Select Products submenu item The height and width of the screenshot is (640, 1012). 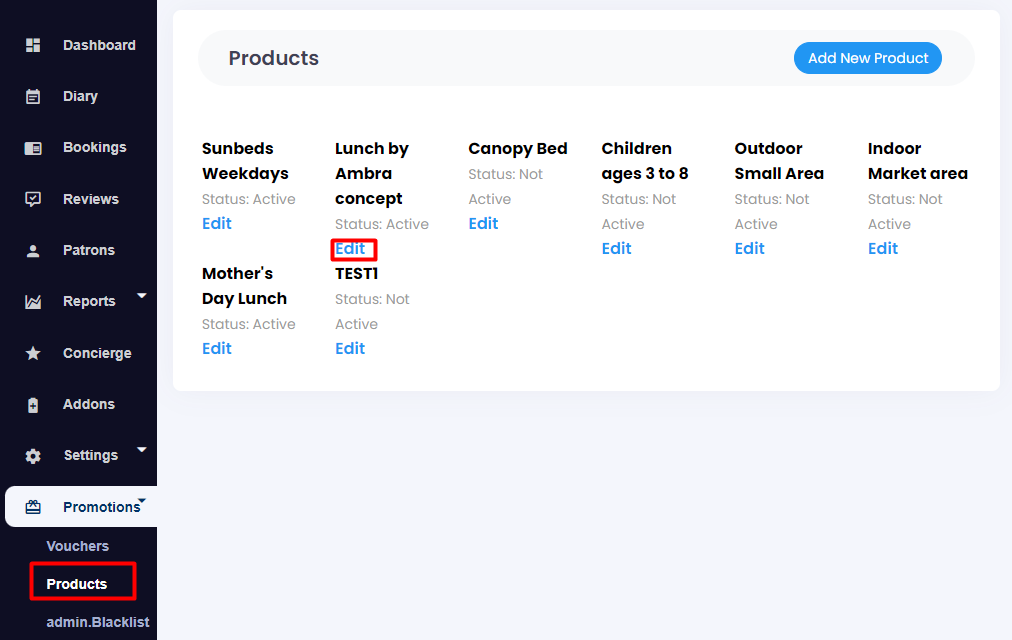pyautogui.click(x=77, y=584)
